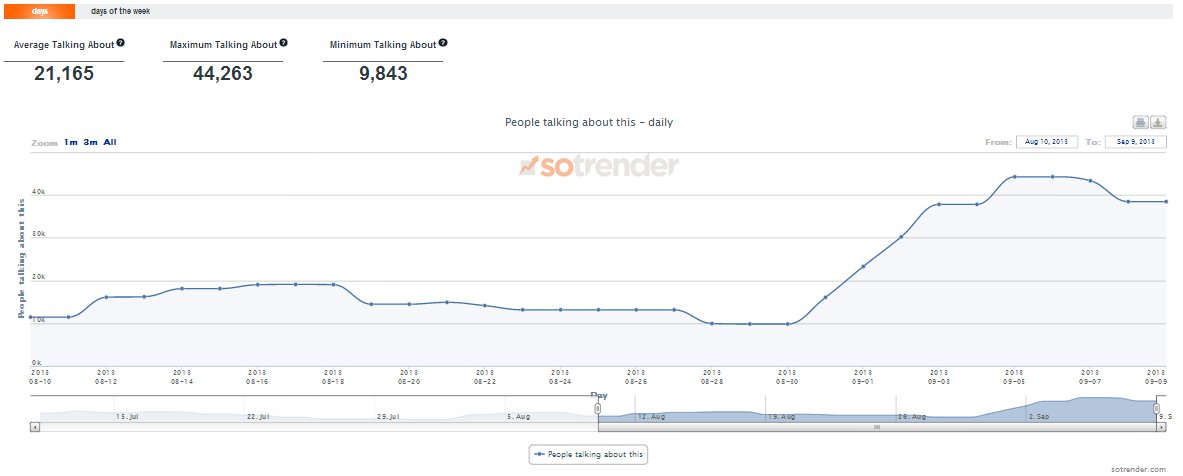Set zoom range to 1m
The width and height of the screenshot is (1183, 476).
(x=71, y=143)
